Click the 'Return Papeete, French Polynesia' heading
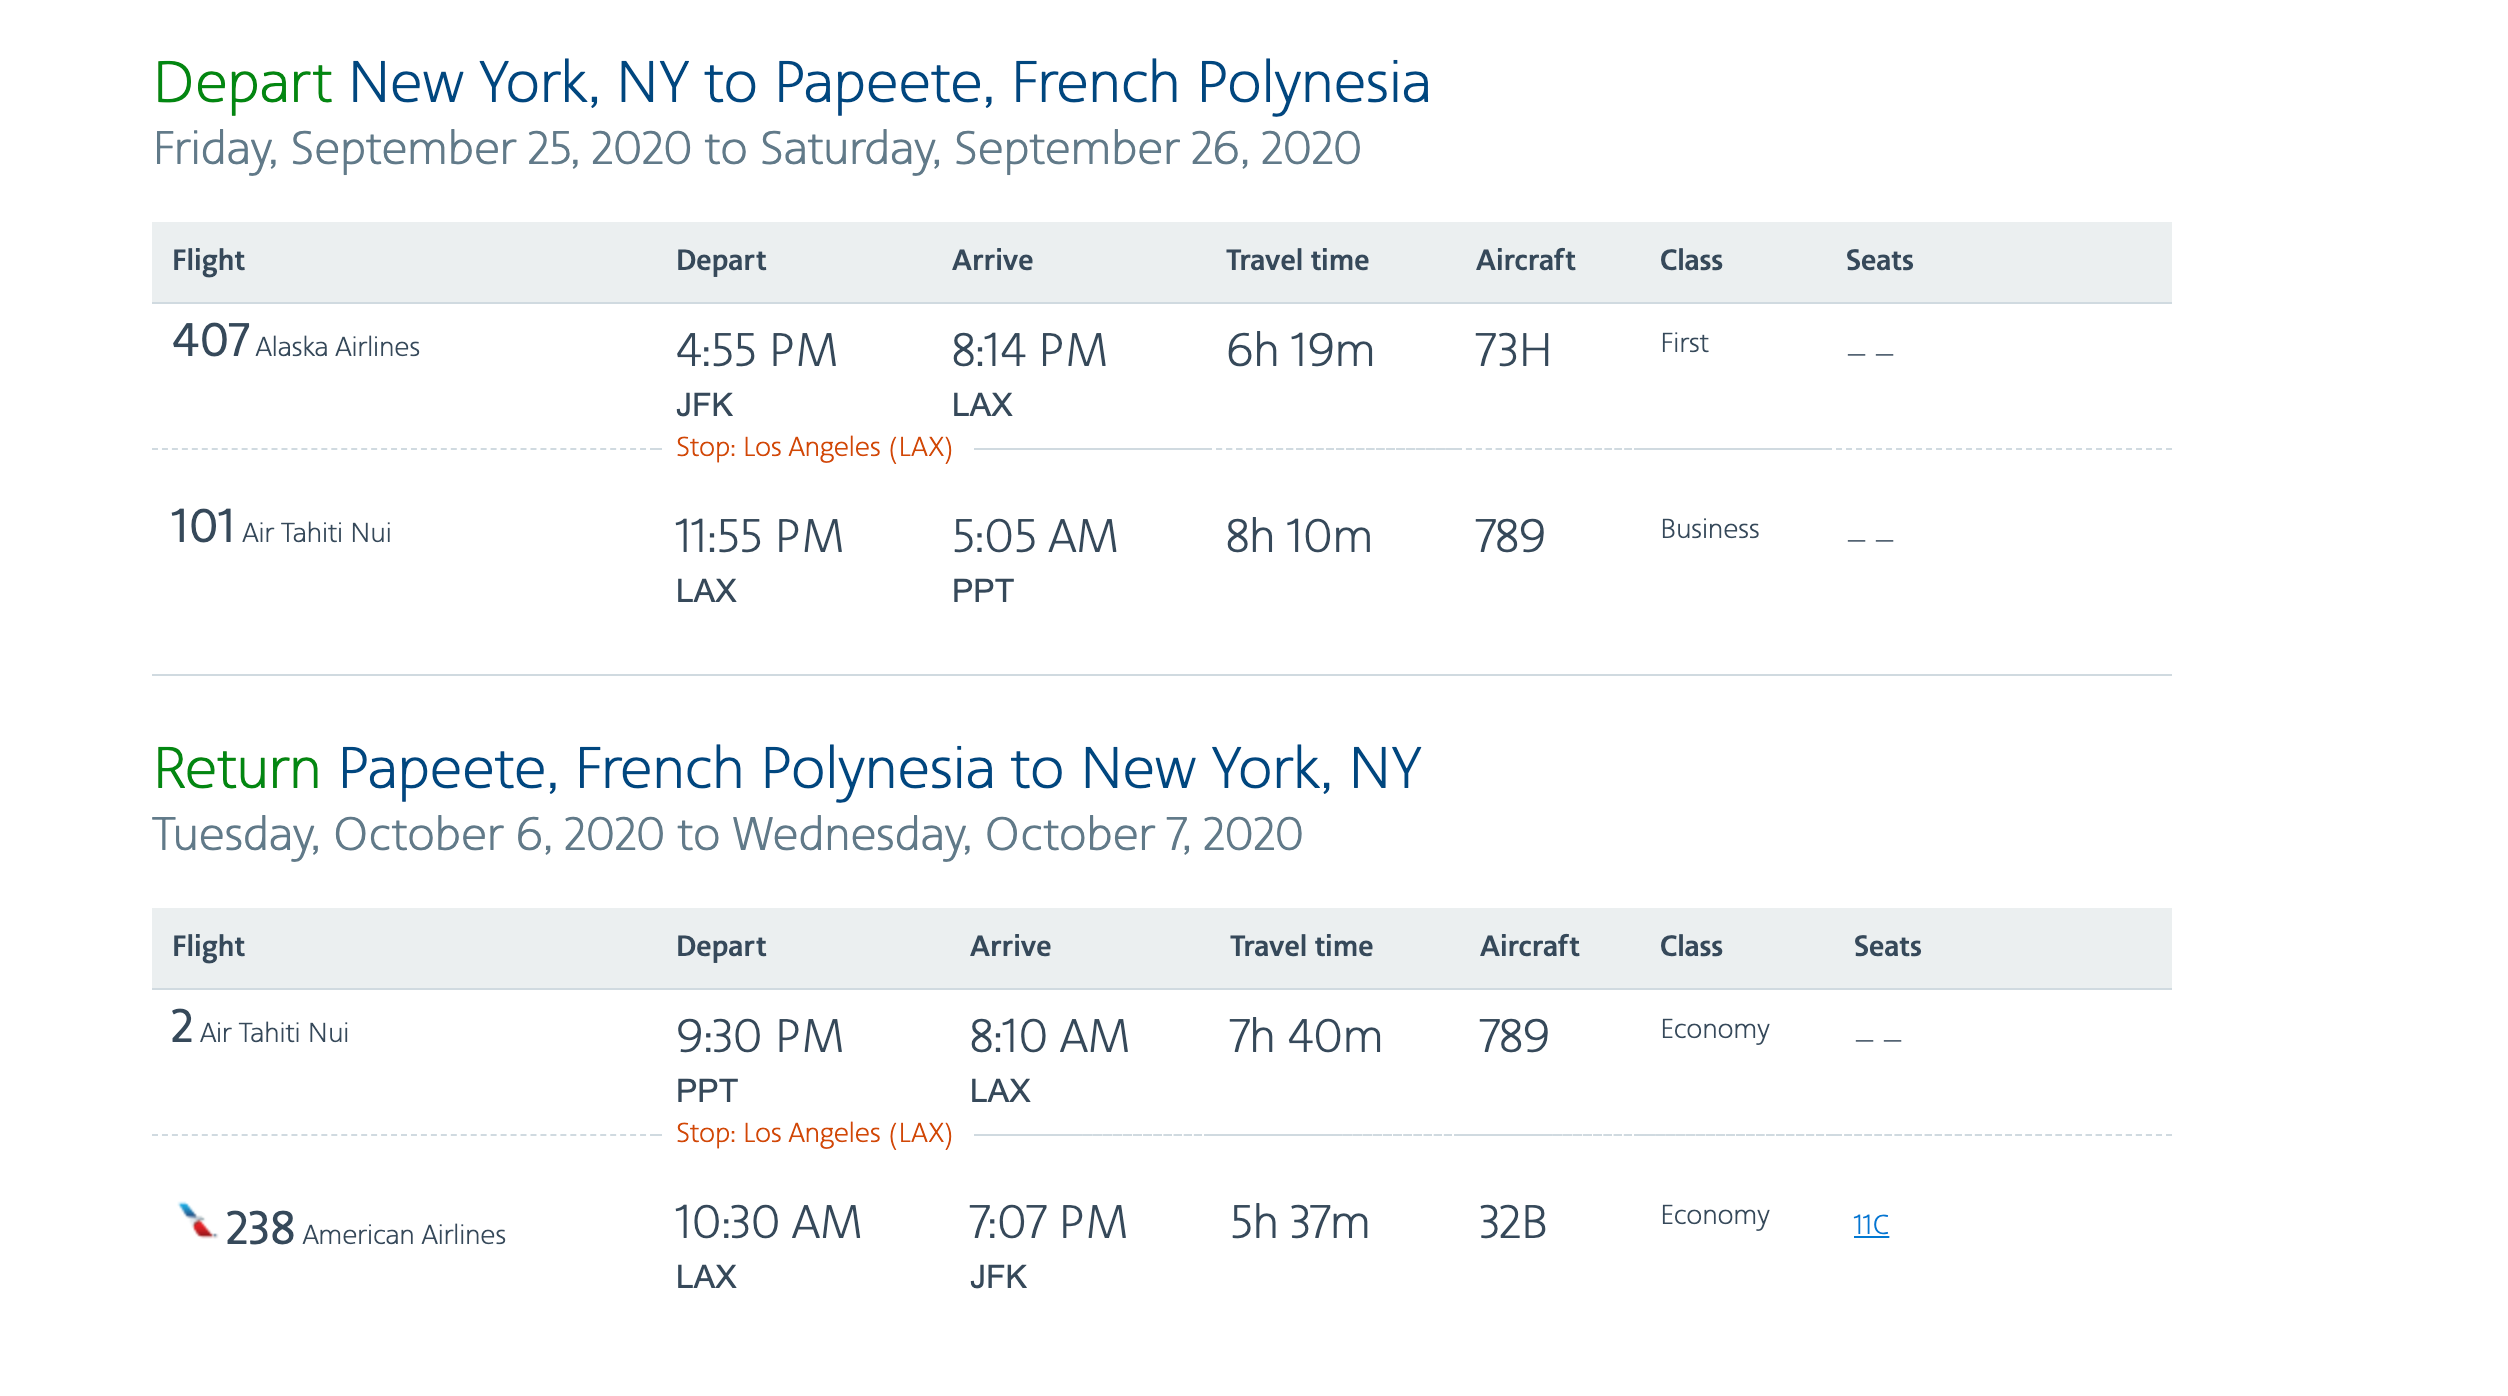The width and height of the screenshot is (2508, 1396). point(787,768)
